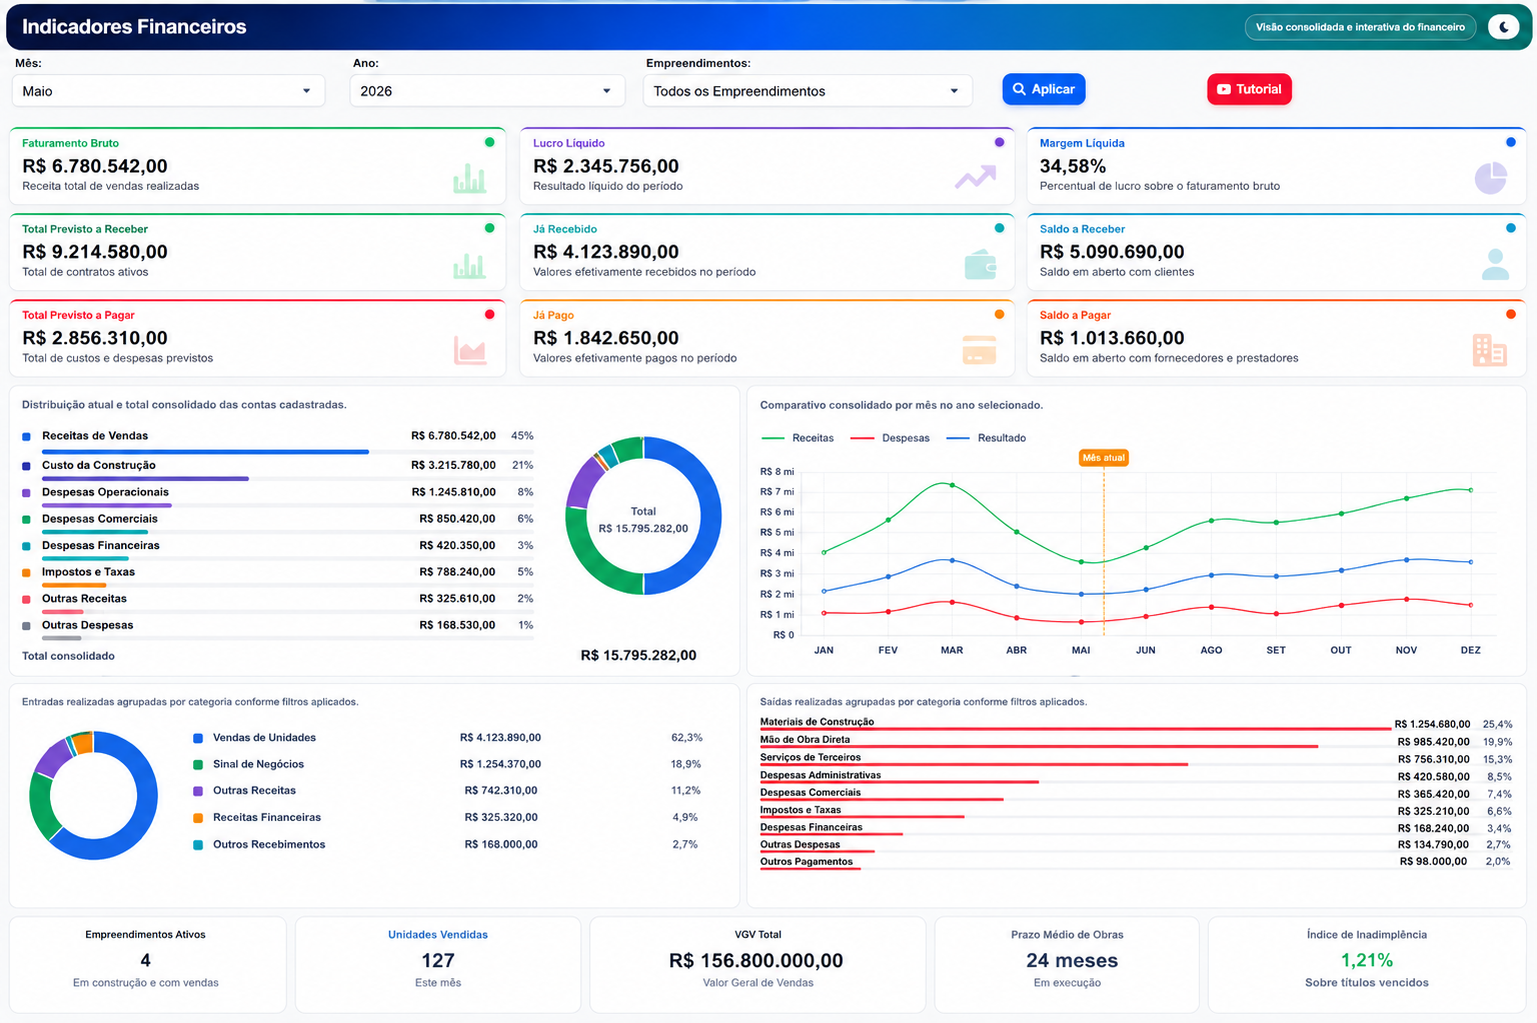The width and height of the screenshot is (1537, 1023).
Task: Click the Unidades Vendidas card title
Action: pos(438,935)
